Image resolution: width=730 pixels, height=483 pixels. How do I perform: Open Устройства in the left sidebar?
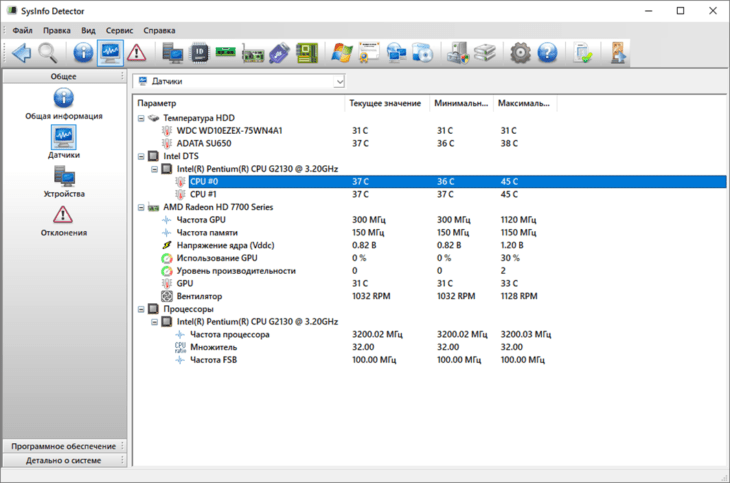coord(64,182)
